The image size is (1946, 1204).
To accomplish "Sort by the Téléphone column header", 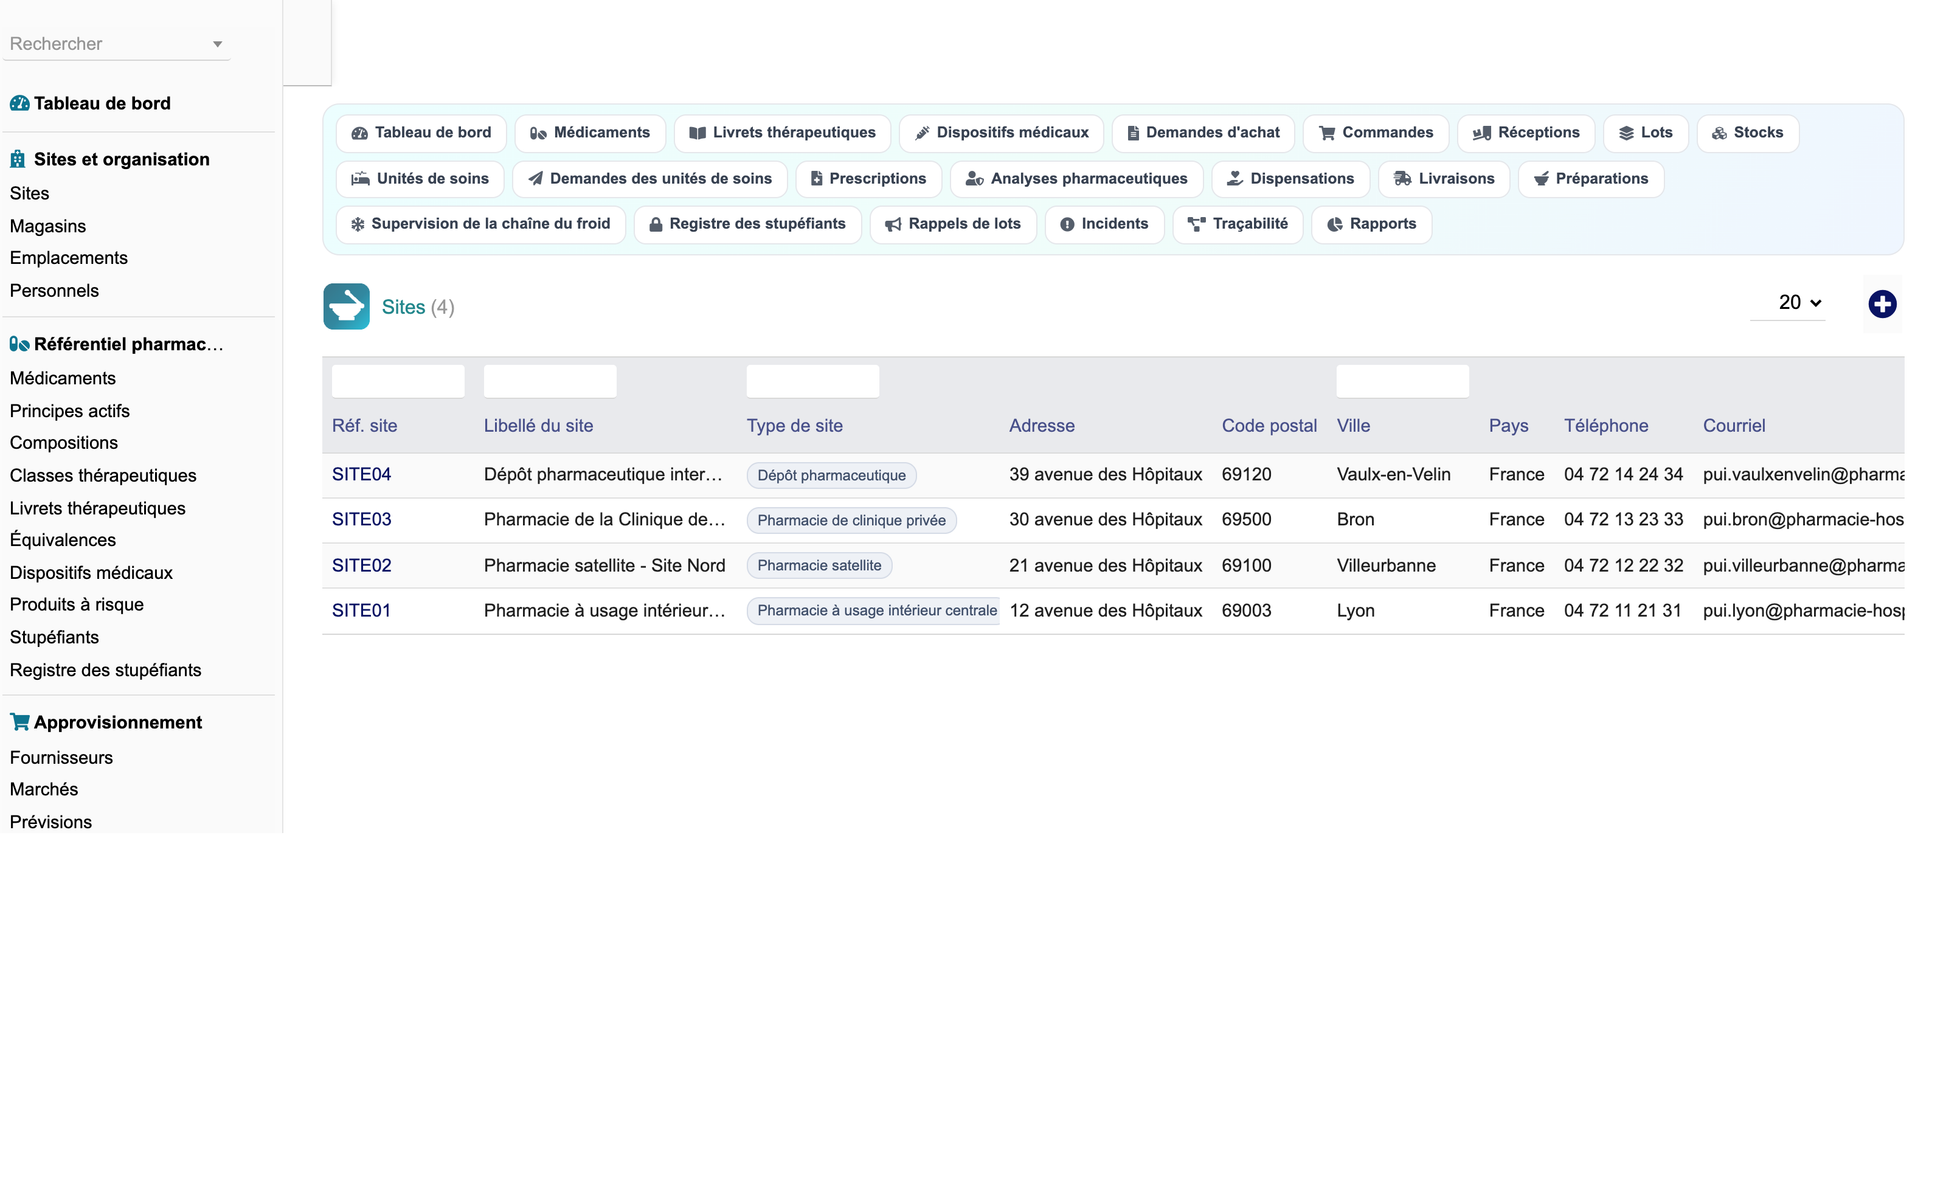I will coord(1606,426).
